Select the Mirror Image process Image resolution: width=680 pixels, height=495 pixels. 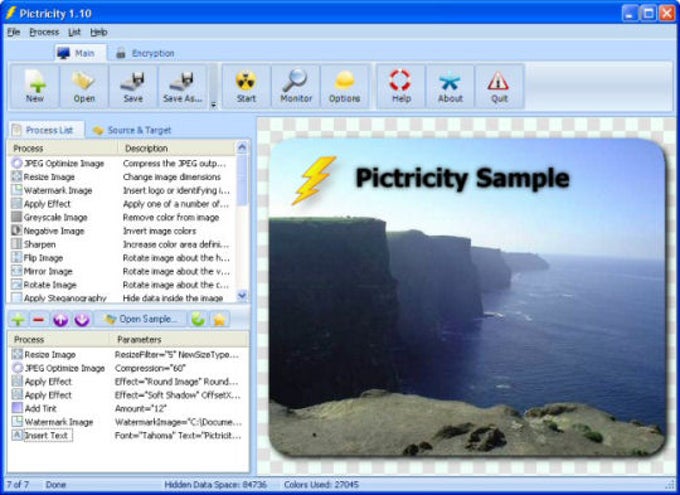click(121, 271)
